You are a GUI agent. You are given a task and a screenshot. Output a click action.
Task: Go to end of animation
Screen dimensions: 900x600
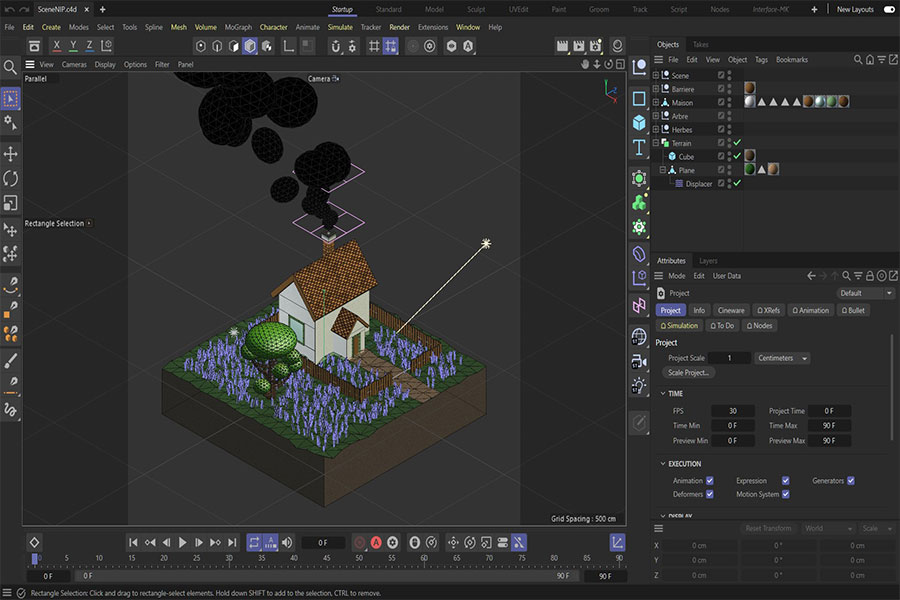(x=232, y=543)
